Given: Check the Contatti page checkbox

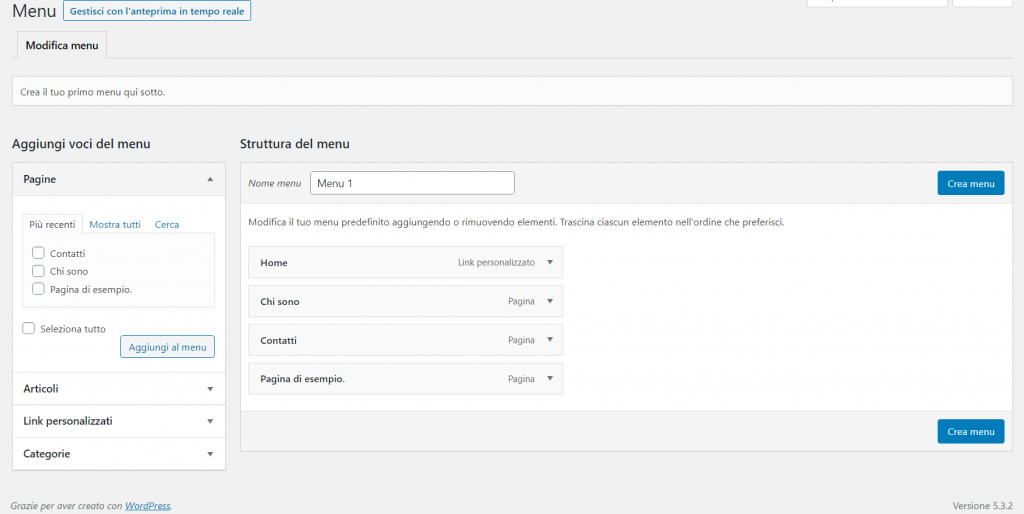Looking at the screenshot, I should pyautogui.click(x=38, y=253).
